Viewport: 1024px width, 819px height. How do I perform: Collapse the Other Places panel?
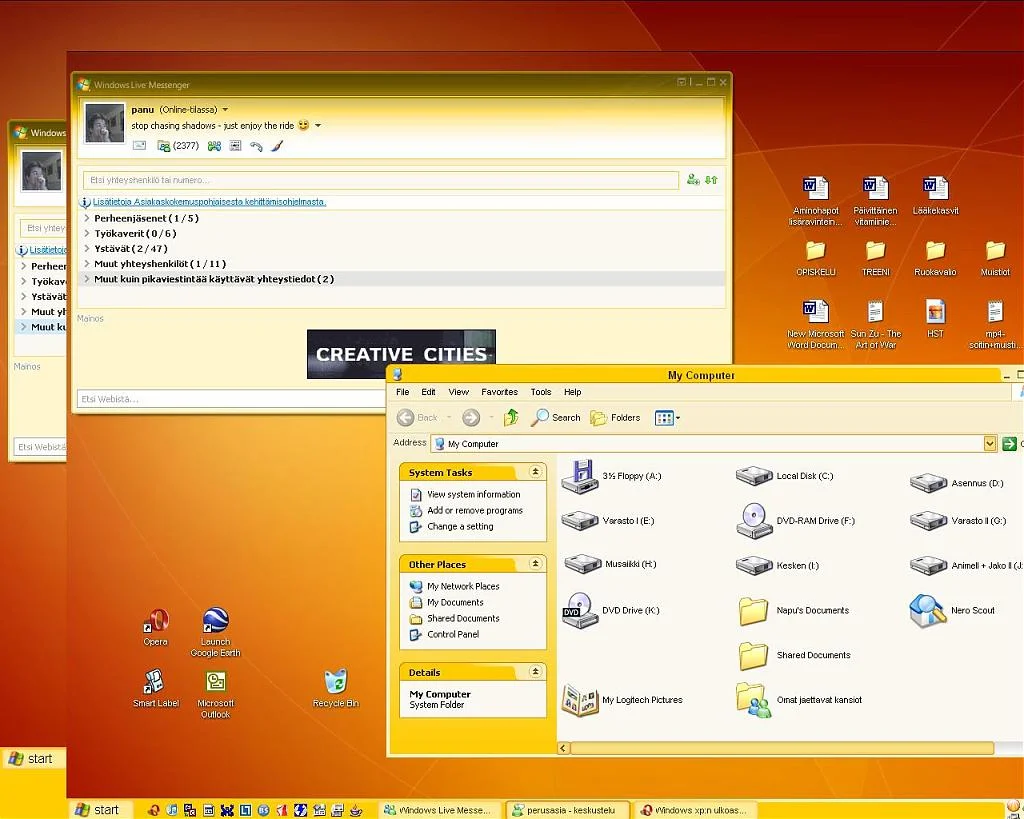pos(536,564)
